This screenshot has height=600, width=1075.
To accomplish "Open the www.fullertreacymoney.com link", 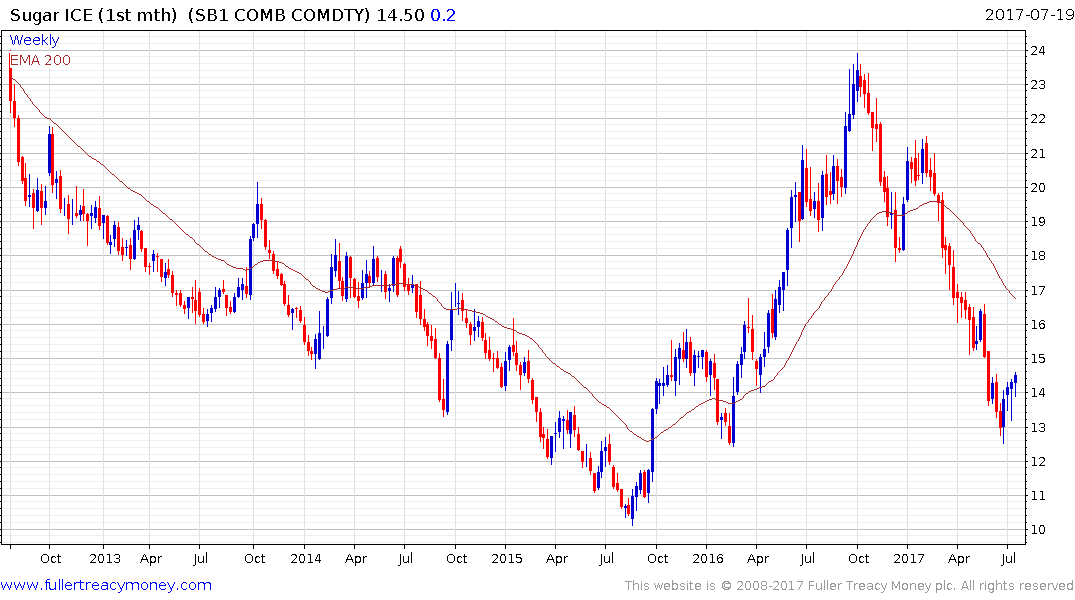I will [106, 585].
